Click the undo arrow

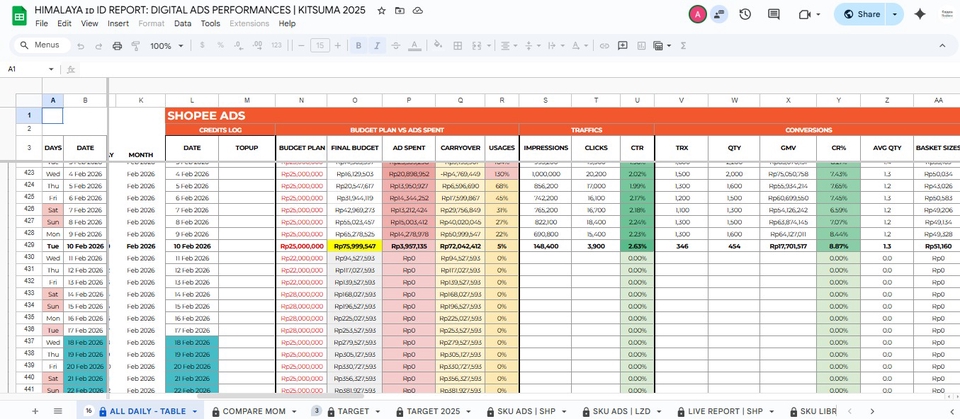pyautogui.click(x=81, y=46)
